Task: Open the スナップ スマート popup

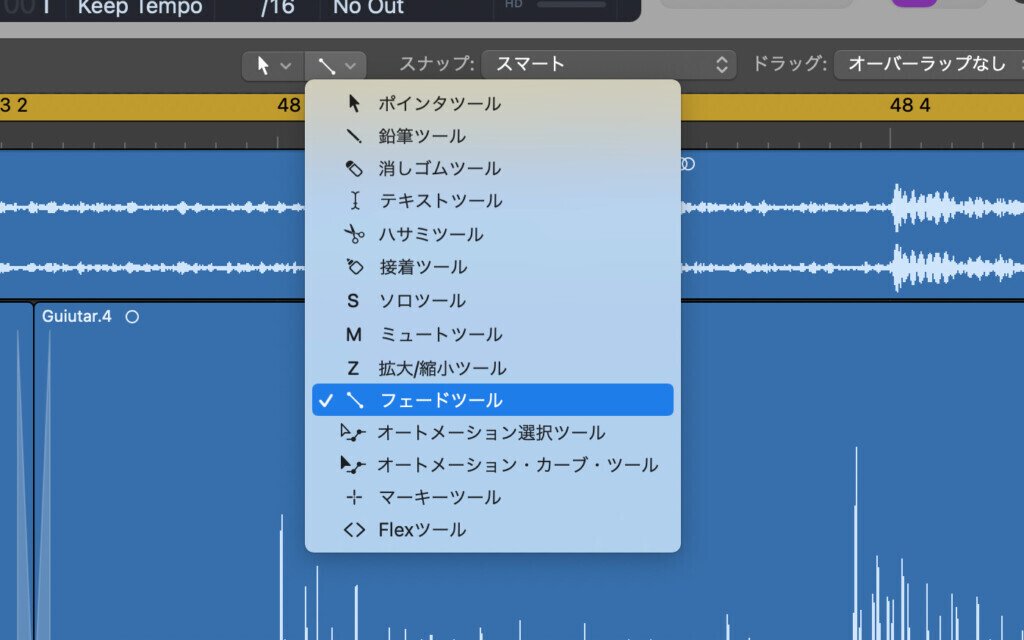Action: tap(609, 64)
